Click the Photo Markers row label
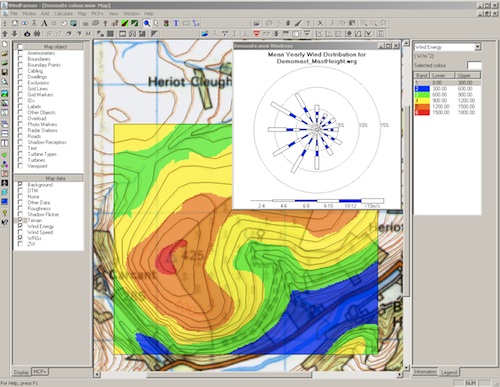Screen dimensions: 500x387 tap(42, 124)
